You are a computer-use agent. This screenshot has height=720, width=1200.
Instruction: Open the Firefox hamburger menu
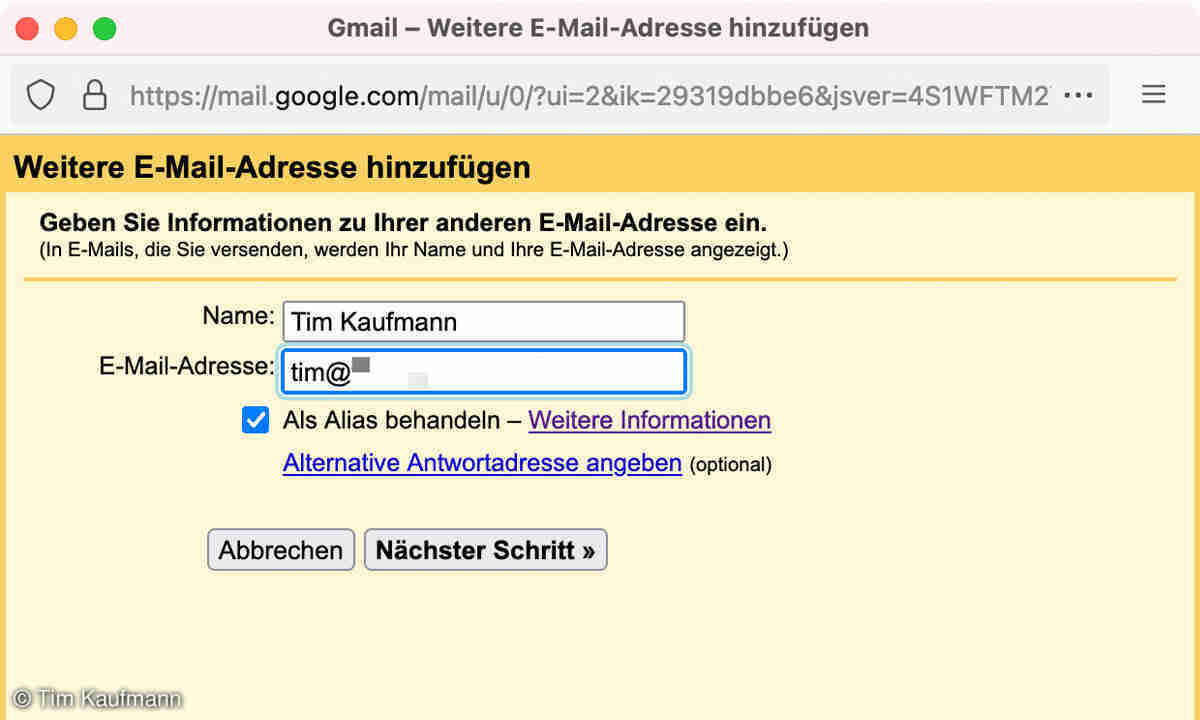tap(1153, 95)
